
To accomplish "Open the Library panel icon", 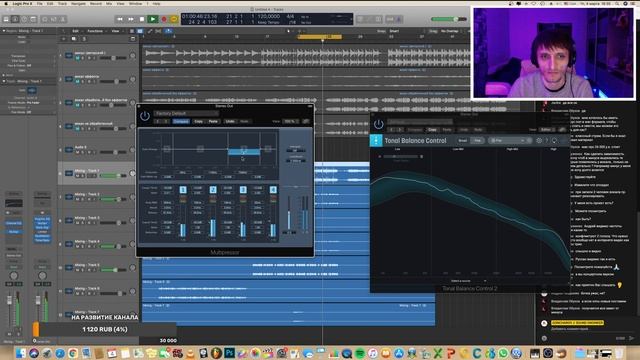I will coord(6,19).
